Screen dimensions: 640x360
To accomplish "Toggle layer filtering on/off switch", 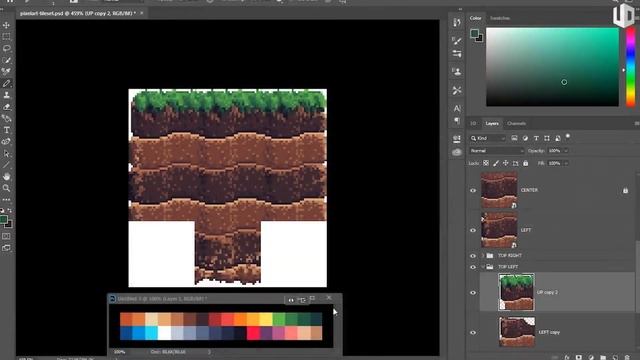I will tap(568, 136).
